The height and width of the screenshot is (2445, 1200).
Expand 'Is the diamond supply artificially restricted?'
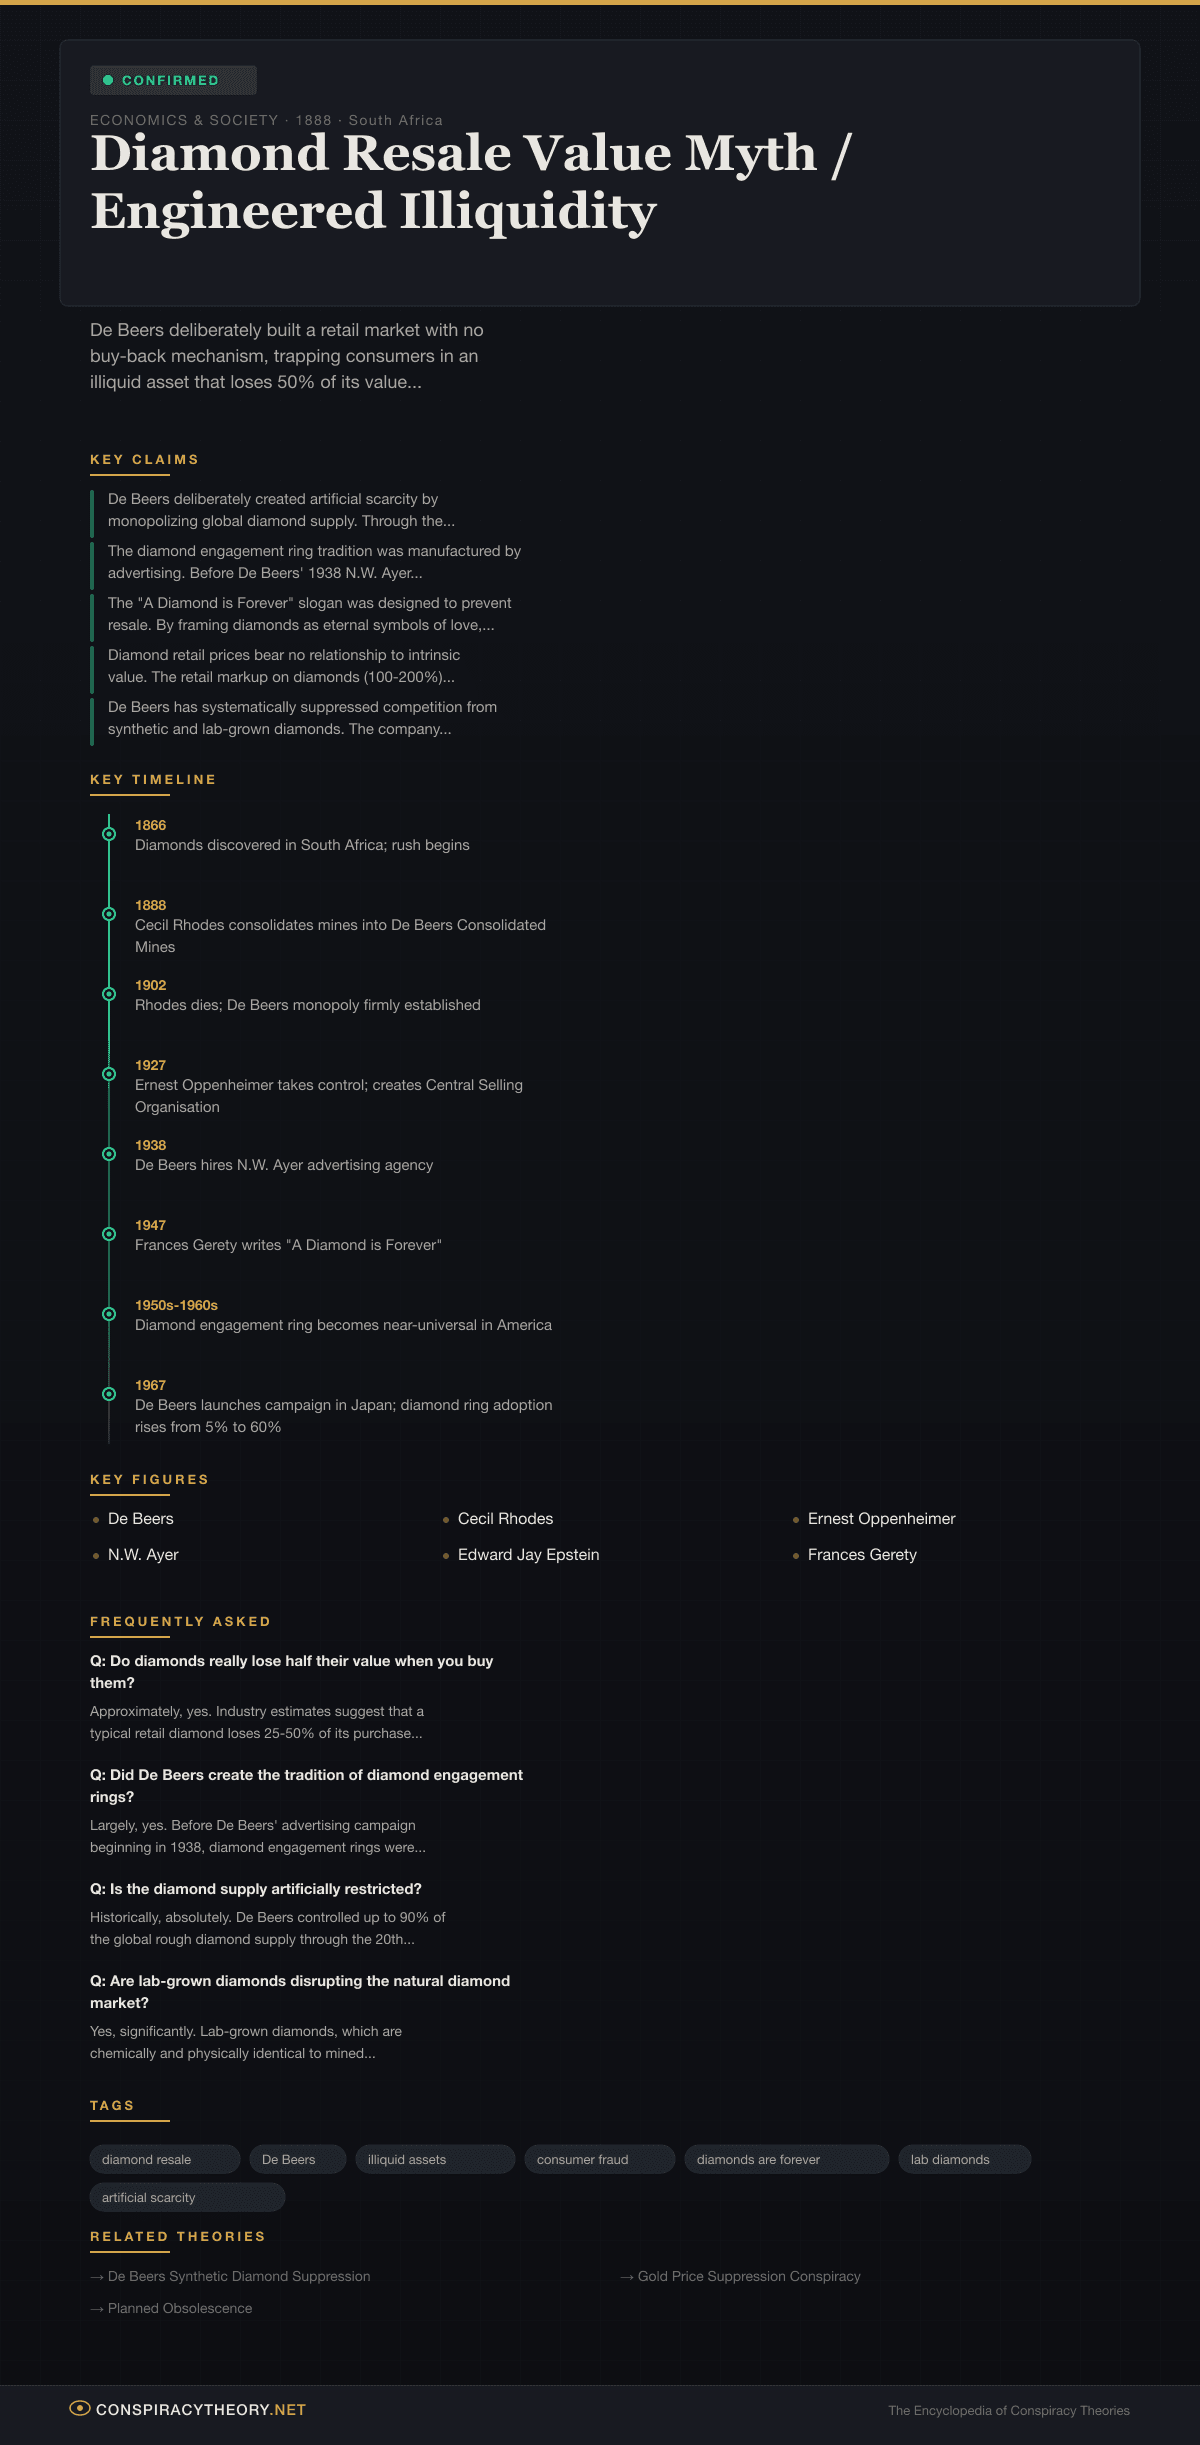(255, 1888)
